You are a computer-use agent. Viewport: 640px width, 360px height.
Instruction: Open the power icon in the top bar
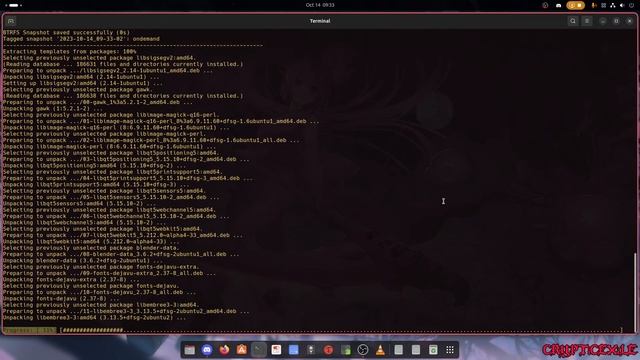point(631,5)
